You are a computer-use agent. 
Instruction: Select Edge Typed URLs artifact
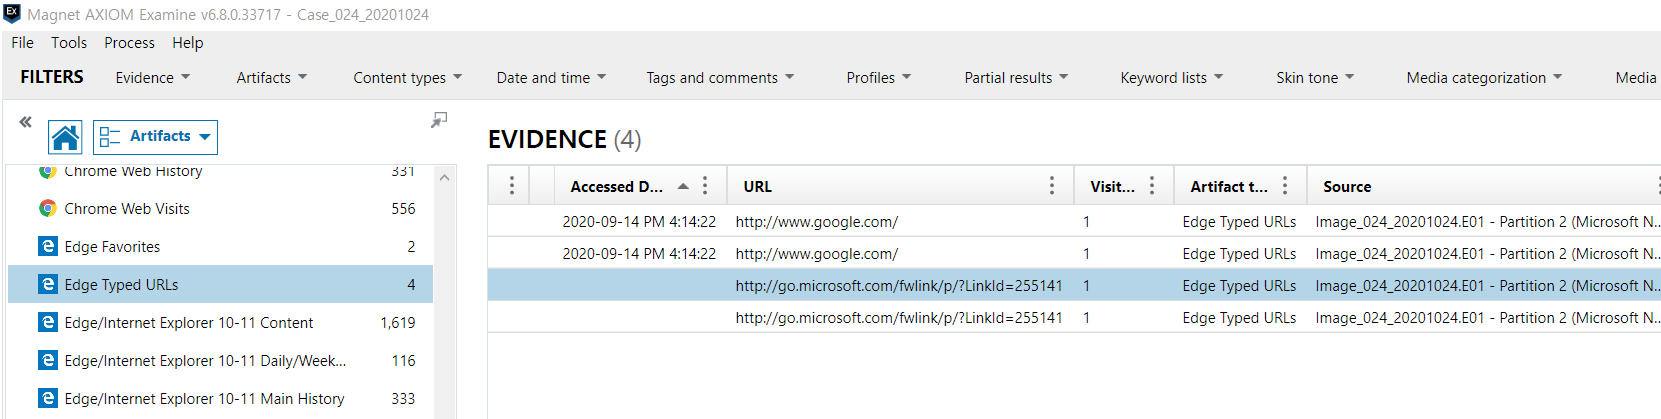220,284
